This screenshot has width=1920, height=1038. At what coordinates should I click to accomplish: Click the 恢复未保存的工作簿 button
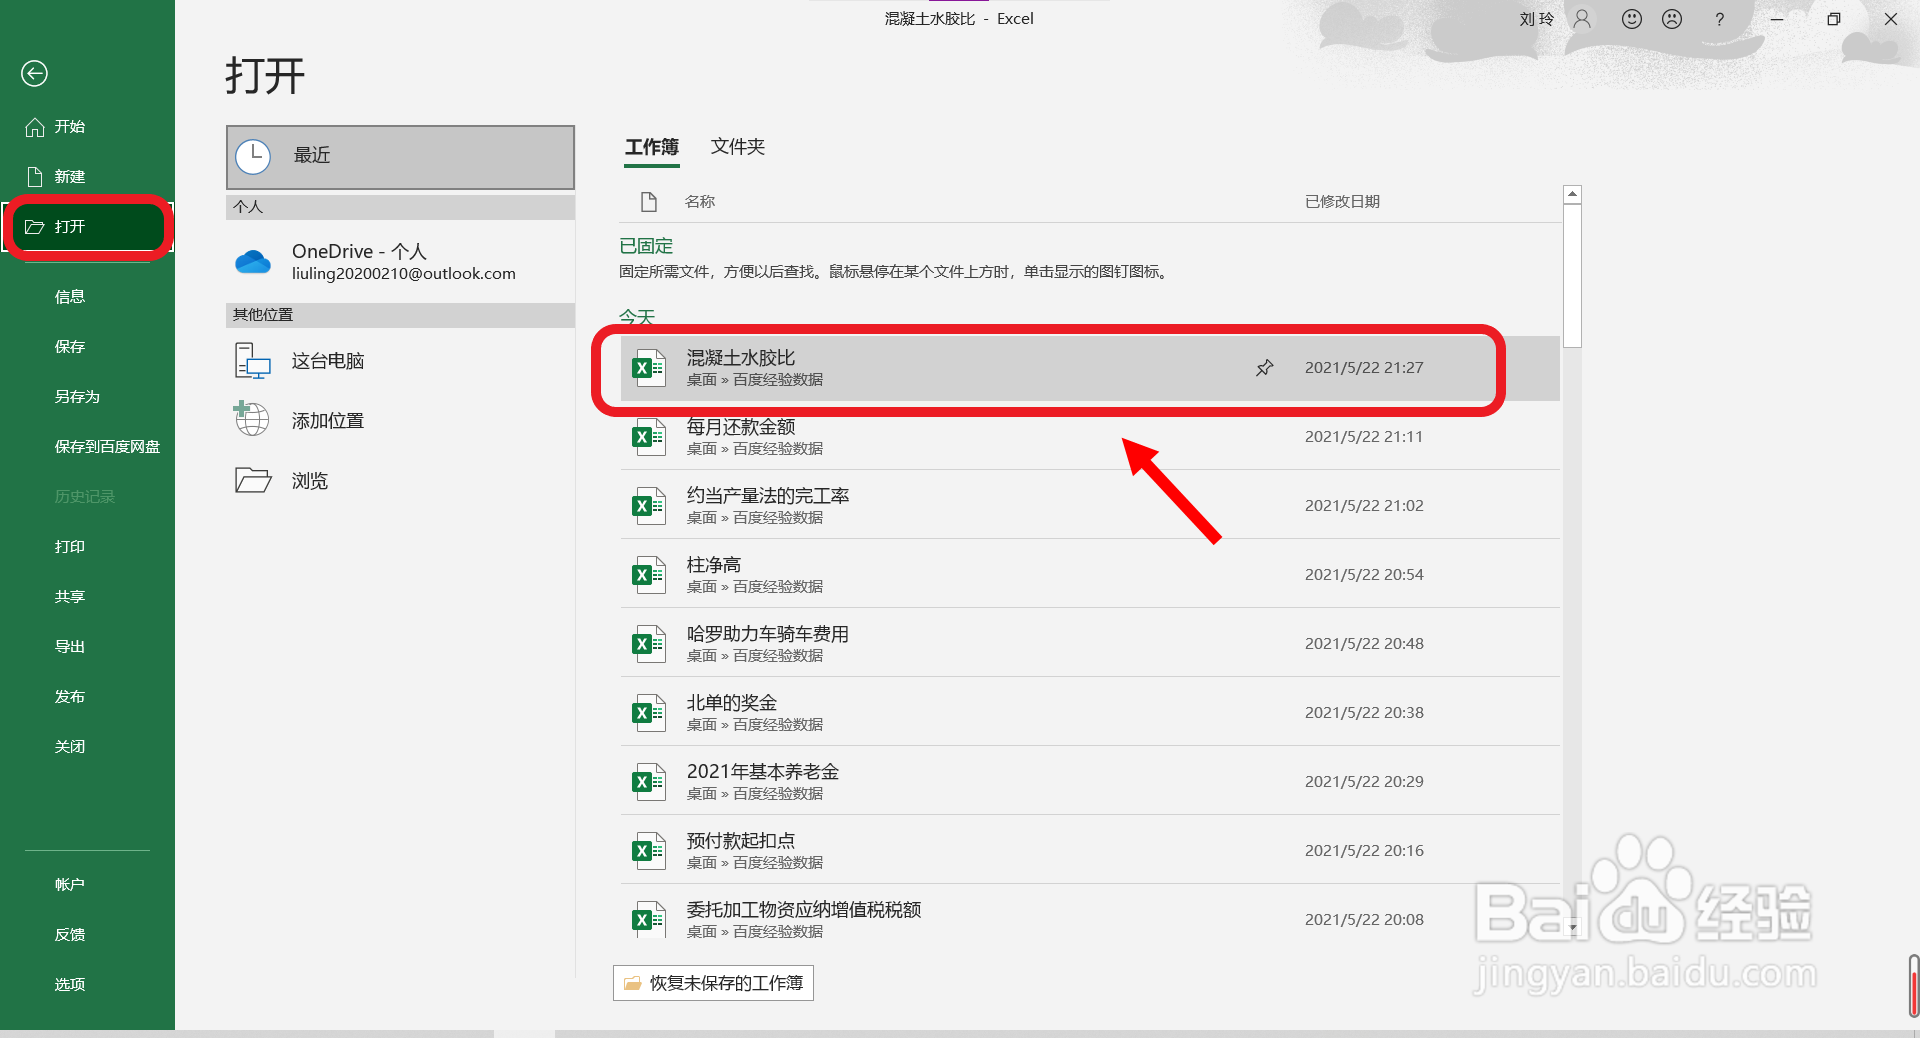click(712, 983)
